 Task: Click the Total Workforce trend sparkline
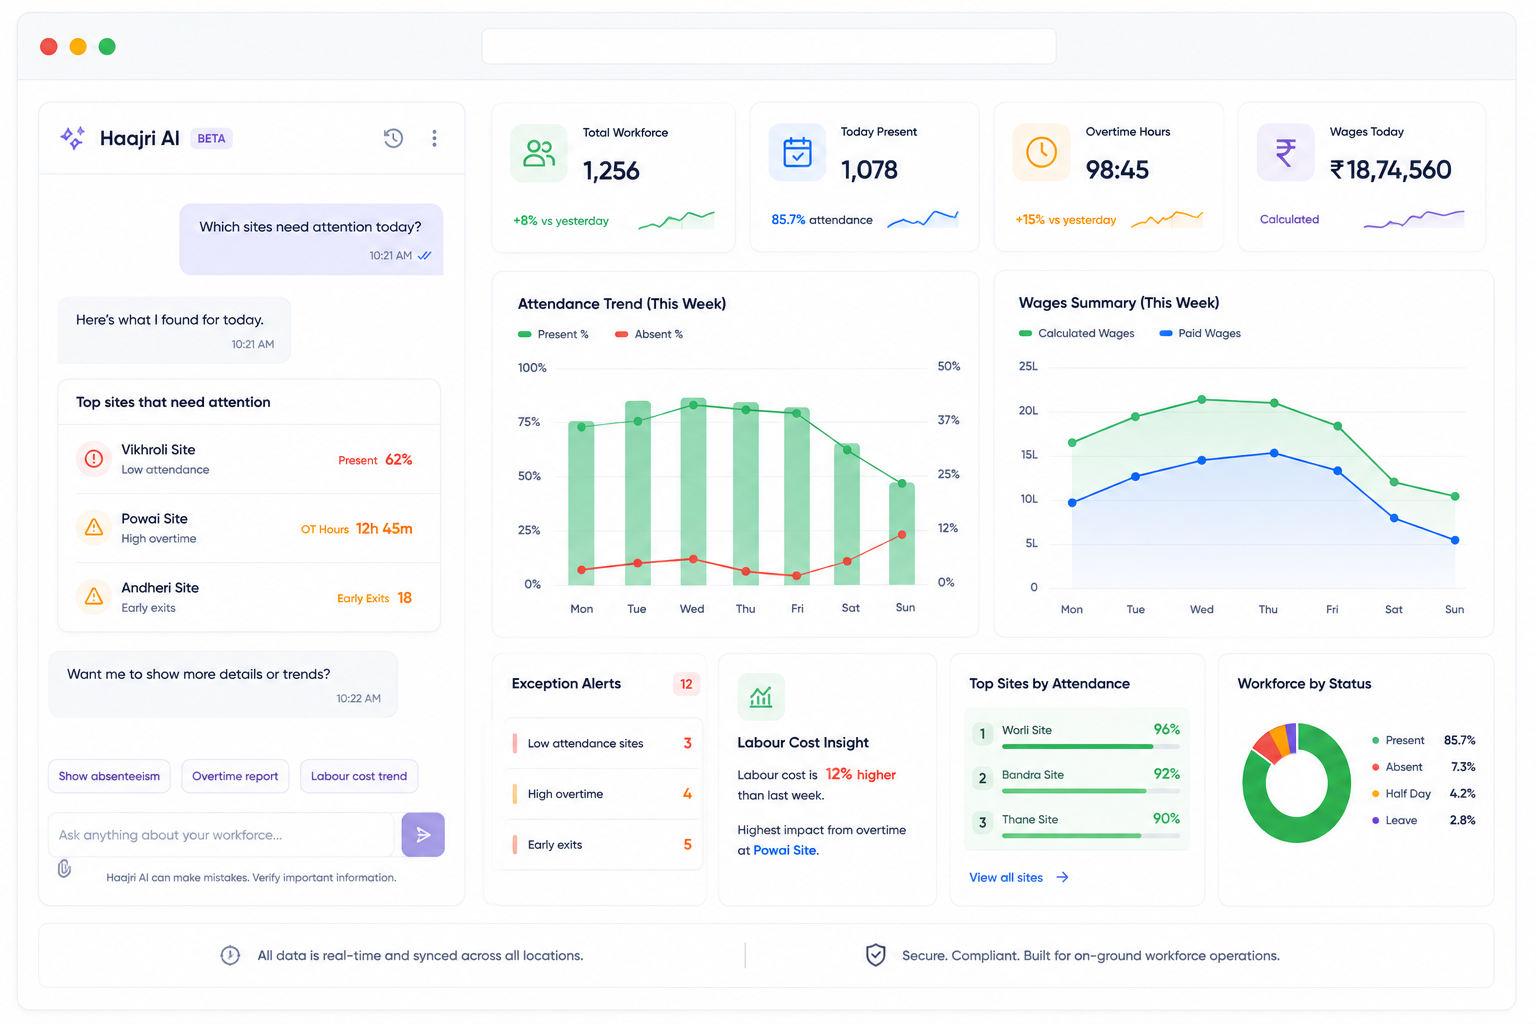pyautogui.click(x=676, y=220)
